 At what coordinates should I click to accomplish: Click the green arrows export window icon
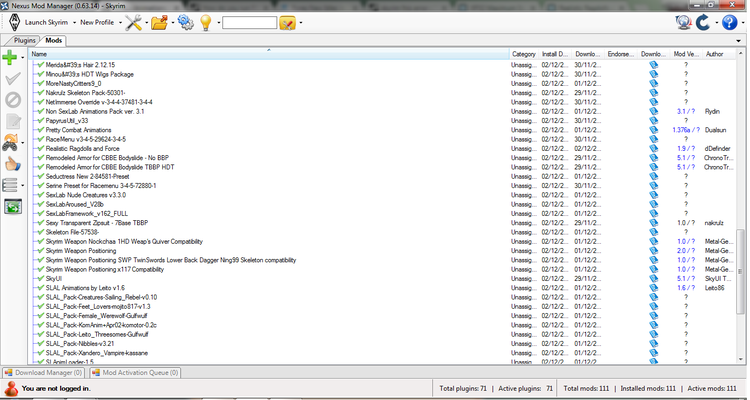pos(13,206)
